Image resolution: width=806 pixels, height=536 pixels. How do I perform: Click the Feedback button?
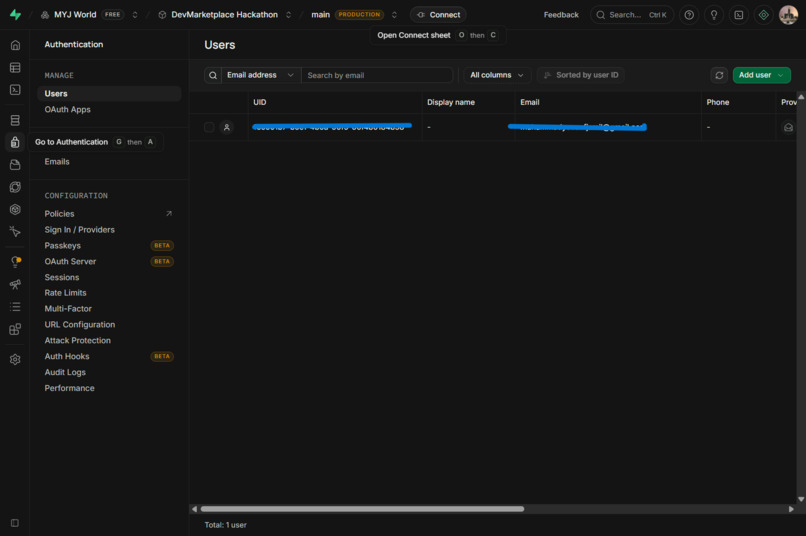tap(561, 15)
